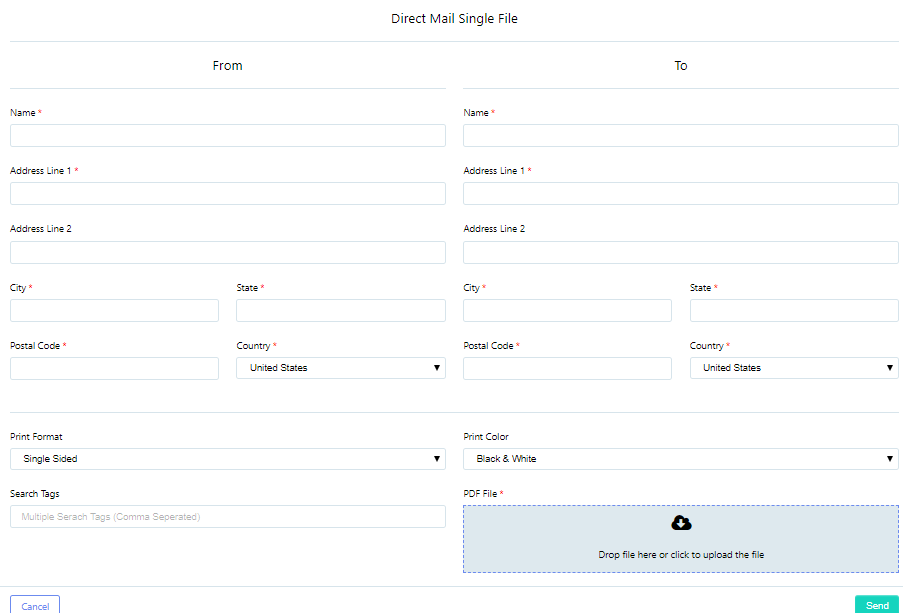Click the From Address Line 2 field

point(227,252)
